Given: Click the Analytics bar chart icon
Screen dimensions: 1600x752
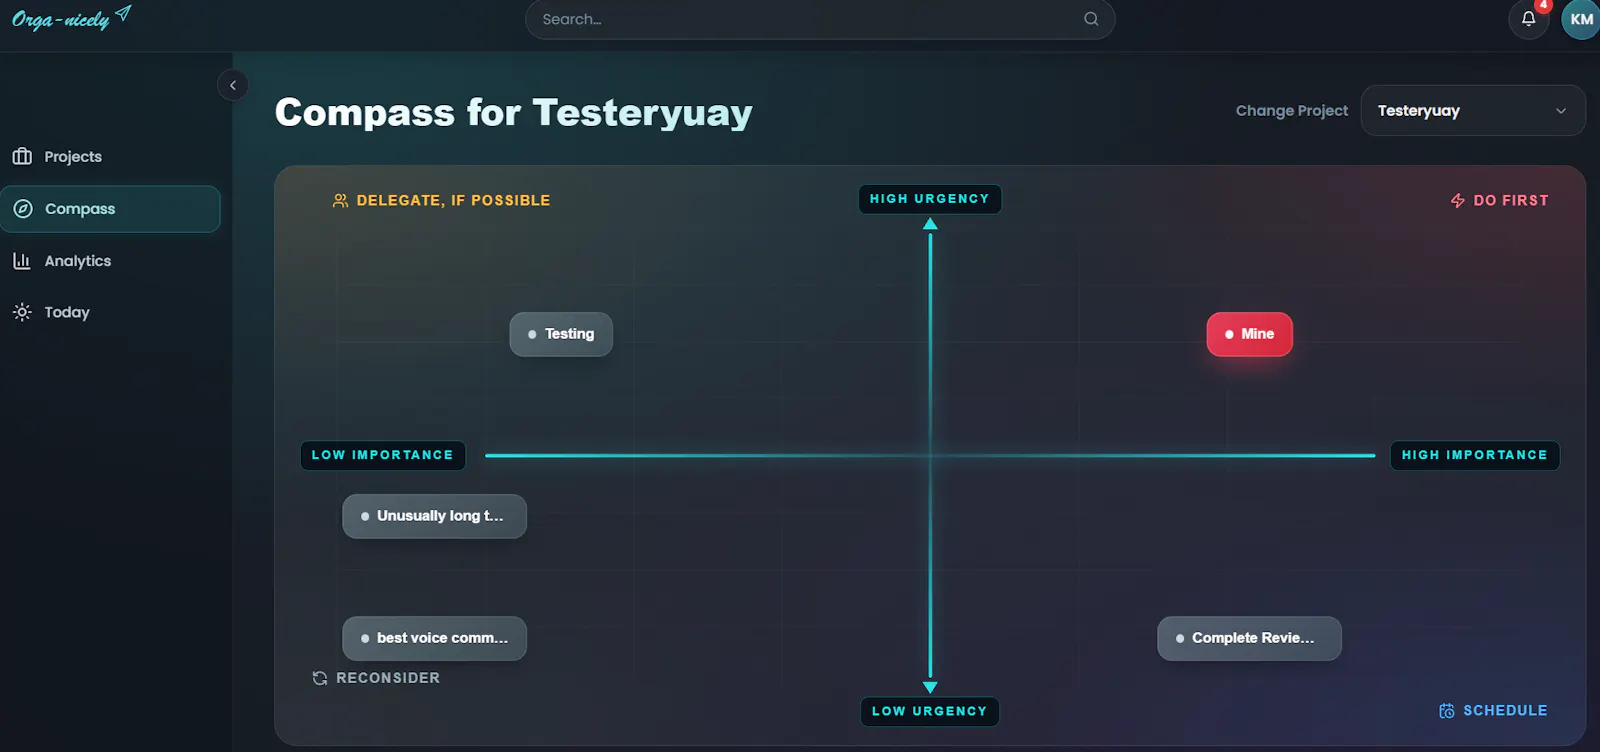Looking at the screenshot, I should pos(22,261).
